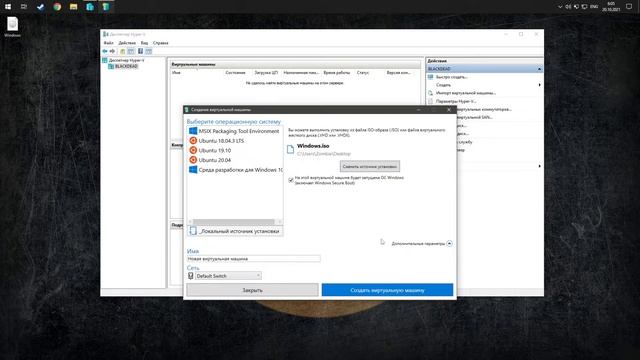Select Локальный источник установки
The width and height of the screenshot is (640, 360).
coord(235,231)
